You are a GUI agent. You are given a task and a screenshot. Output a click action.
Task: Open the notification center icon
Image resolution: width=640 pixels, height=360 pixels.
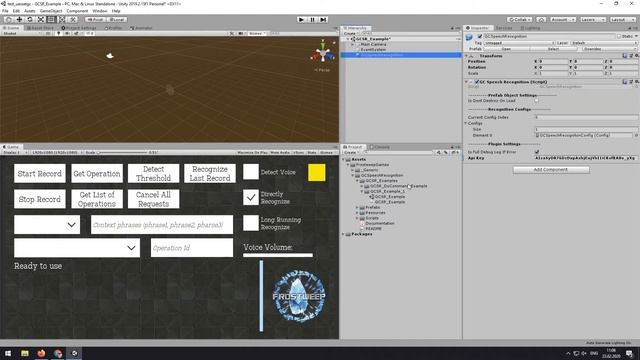click(x=629, y=353)
